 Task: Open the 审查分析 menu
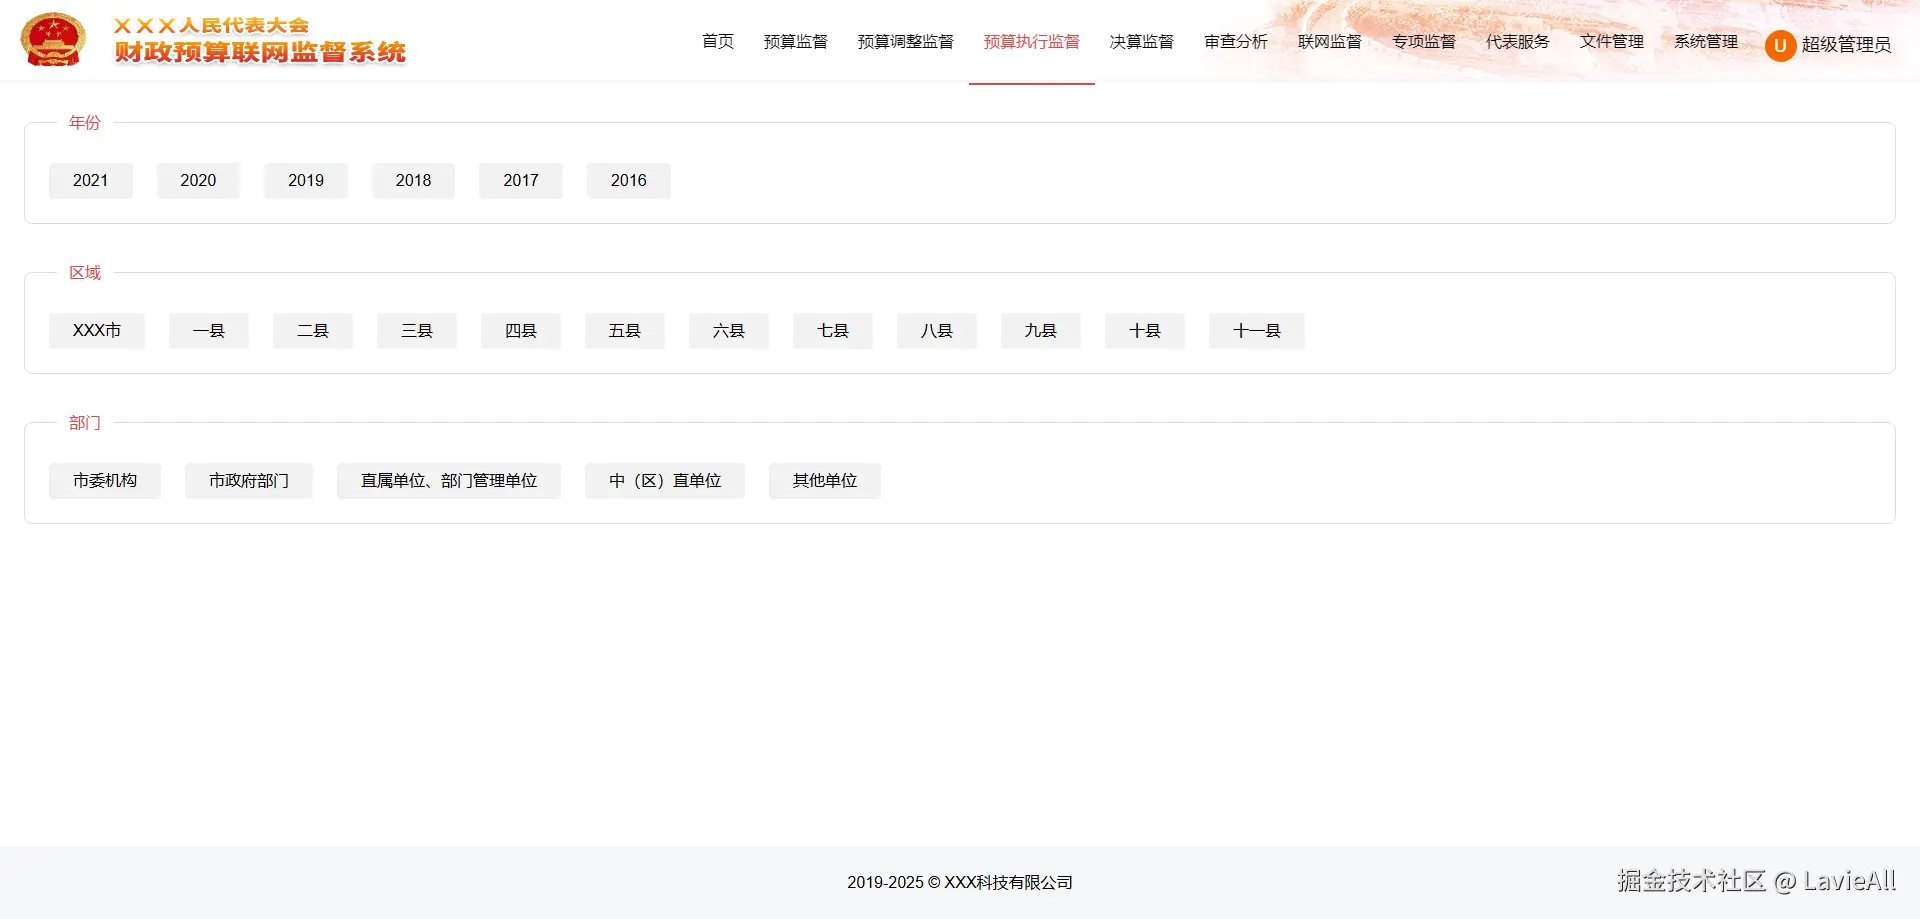tap(1235, 42)
